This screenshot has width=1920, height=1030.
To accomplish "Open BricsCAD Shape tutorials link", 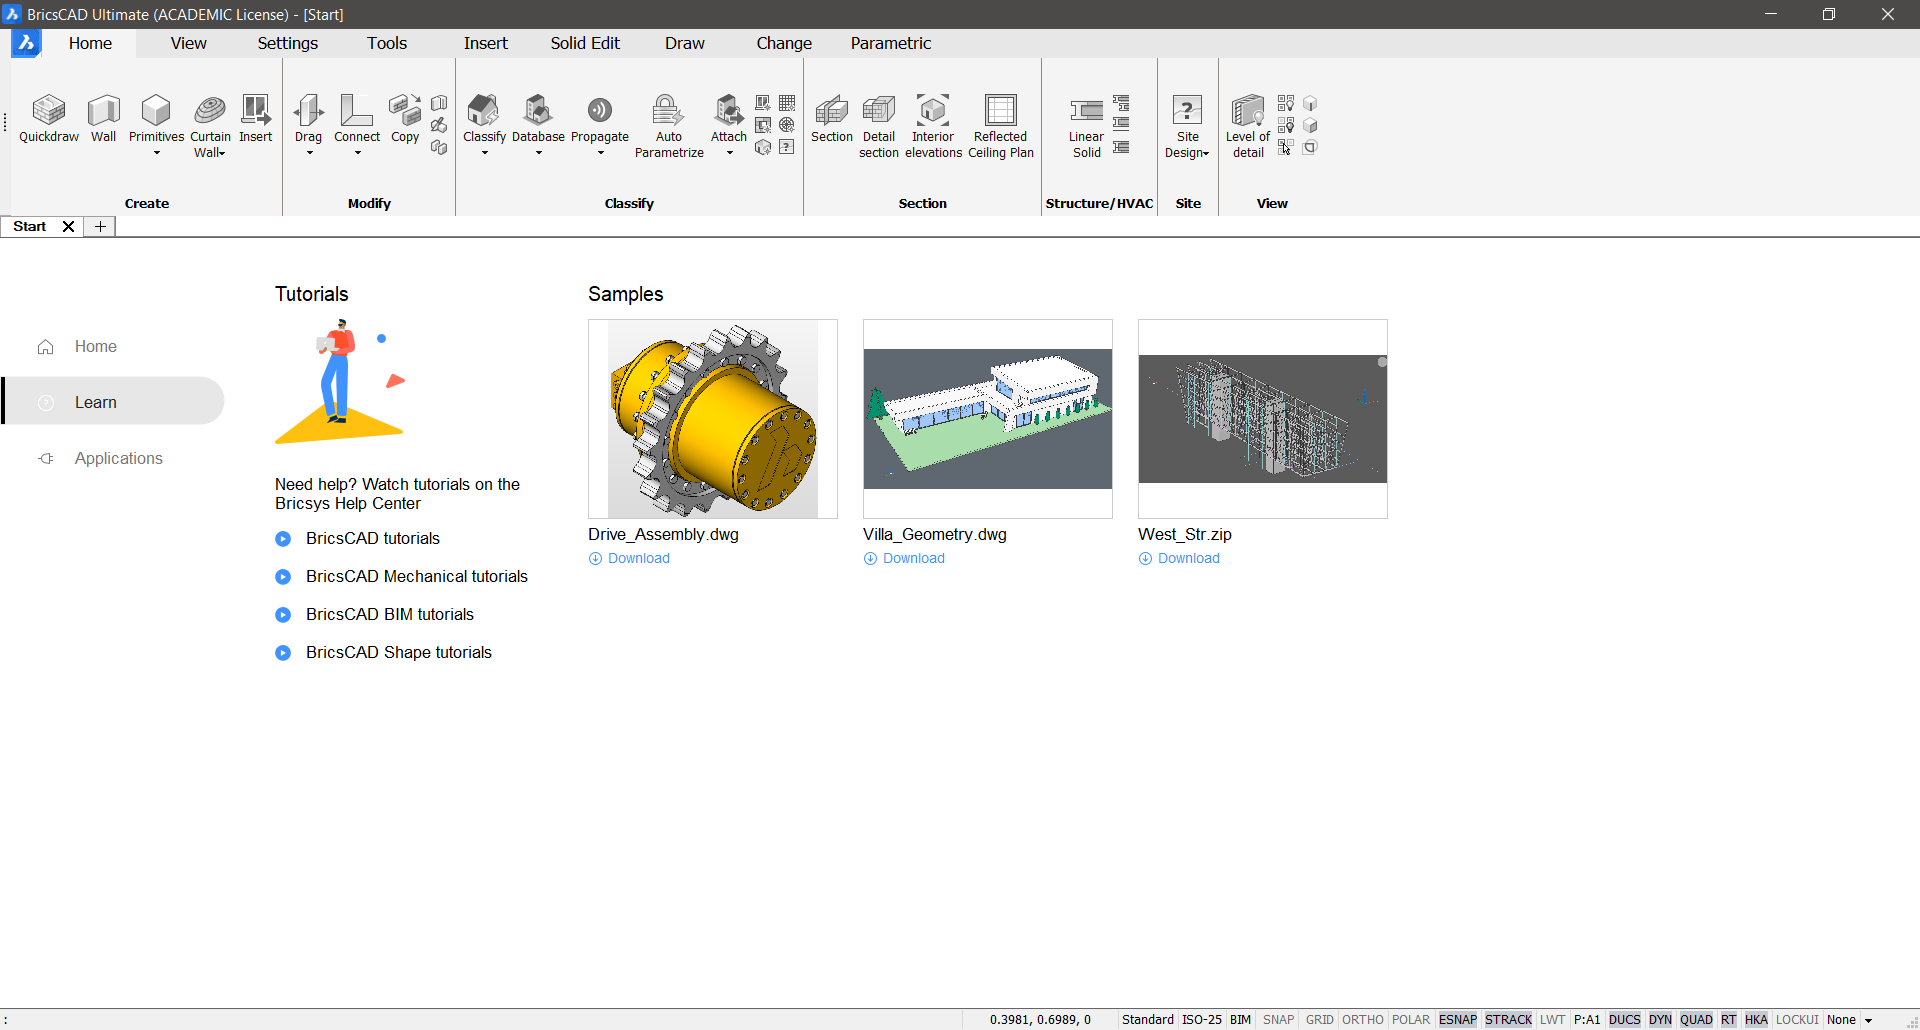I will tap(399, 653).
